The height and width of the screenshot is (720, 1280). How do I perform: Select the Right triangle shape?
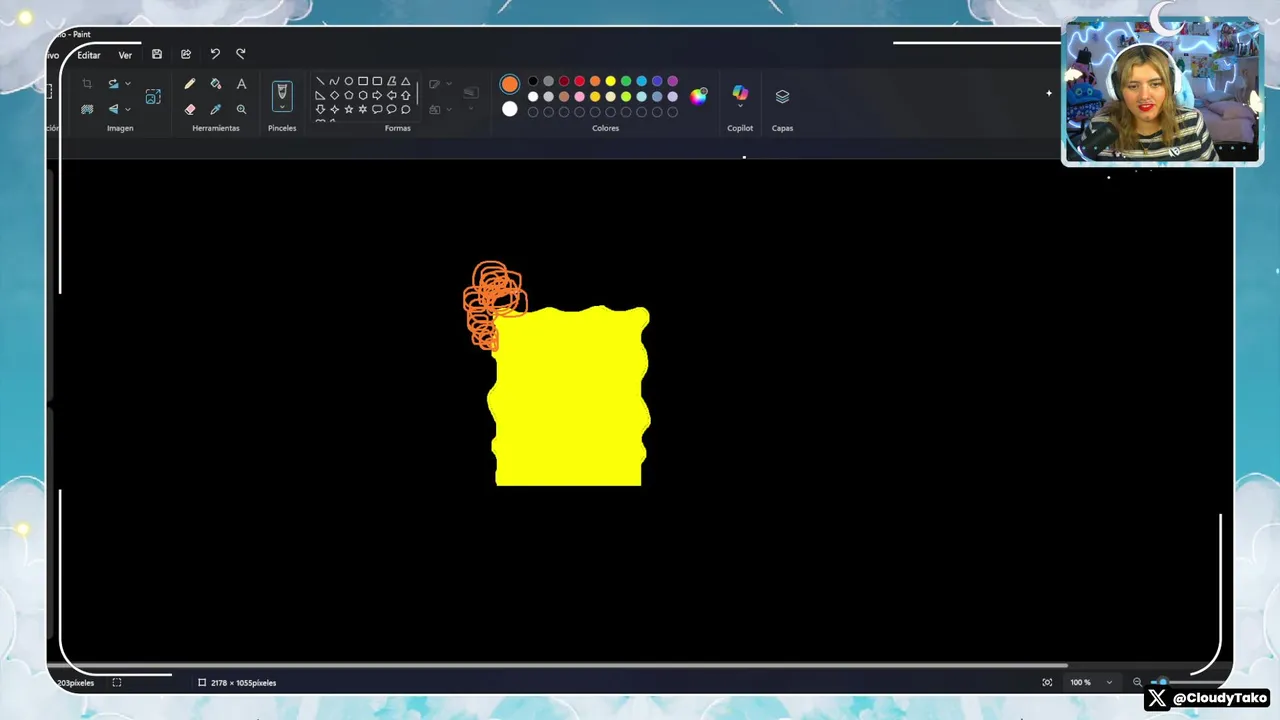point(320,95)
